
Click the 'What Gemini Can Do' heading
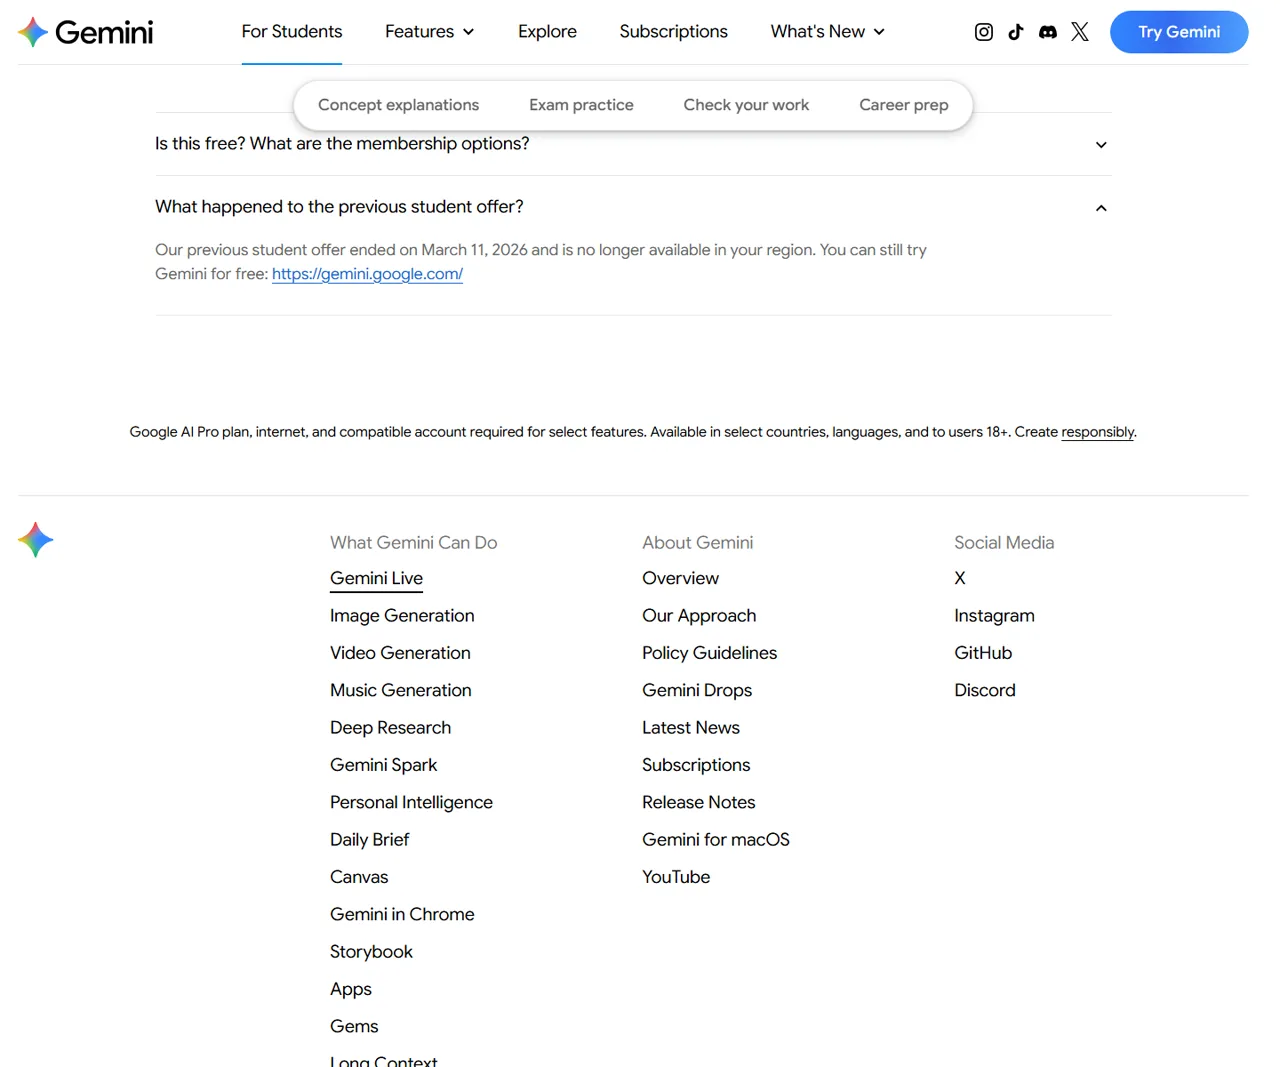(x=413, y=542)
